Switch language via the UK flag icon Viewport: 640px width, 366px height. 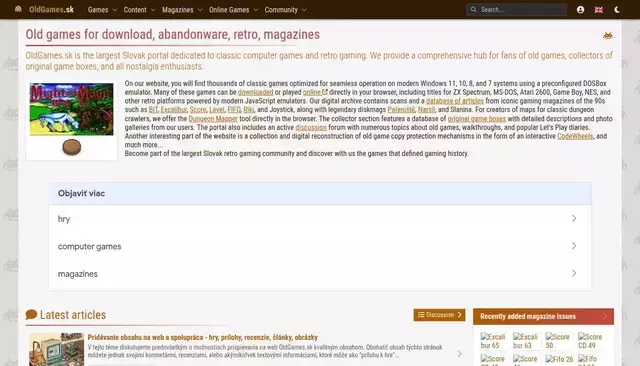pos(598,10)
